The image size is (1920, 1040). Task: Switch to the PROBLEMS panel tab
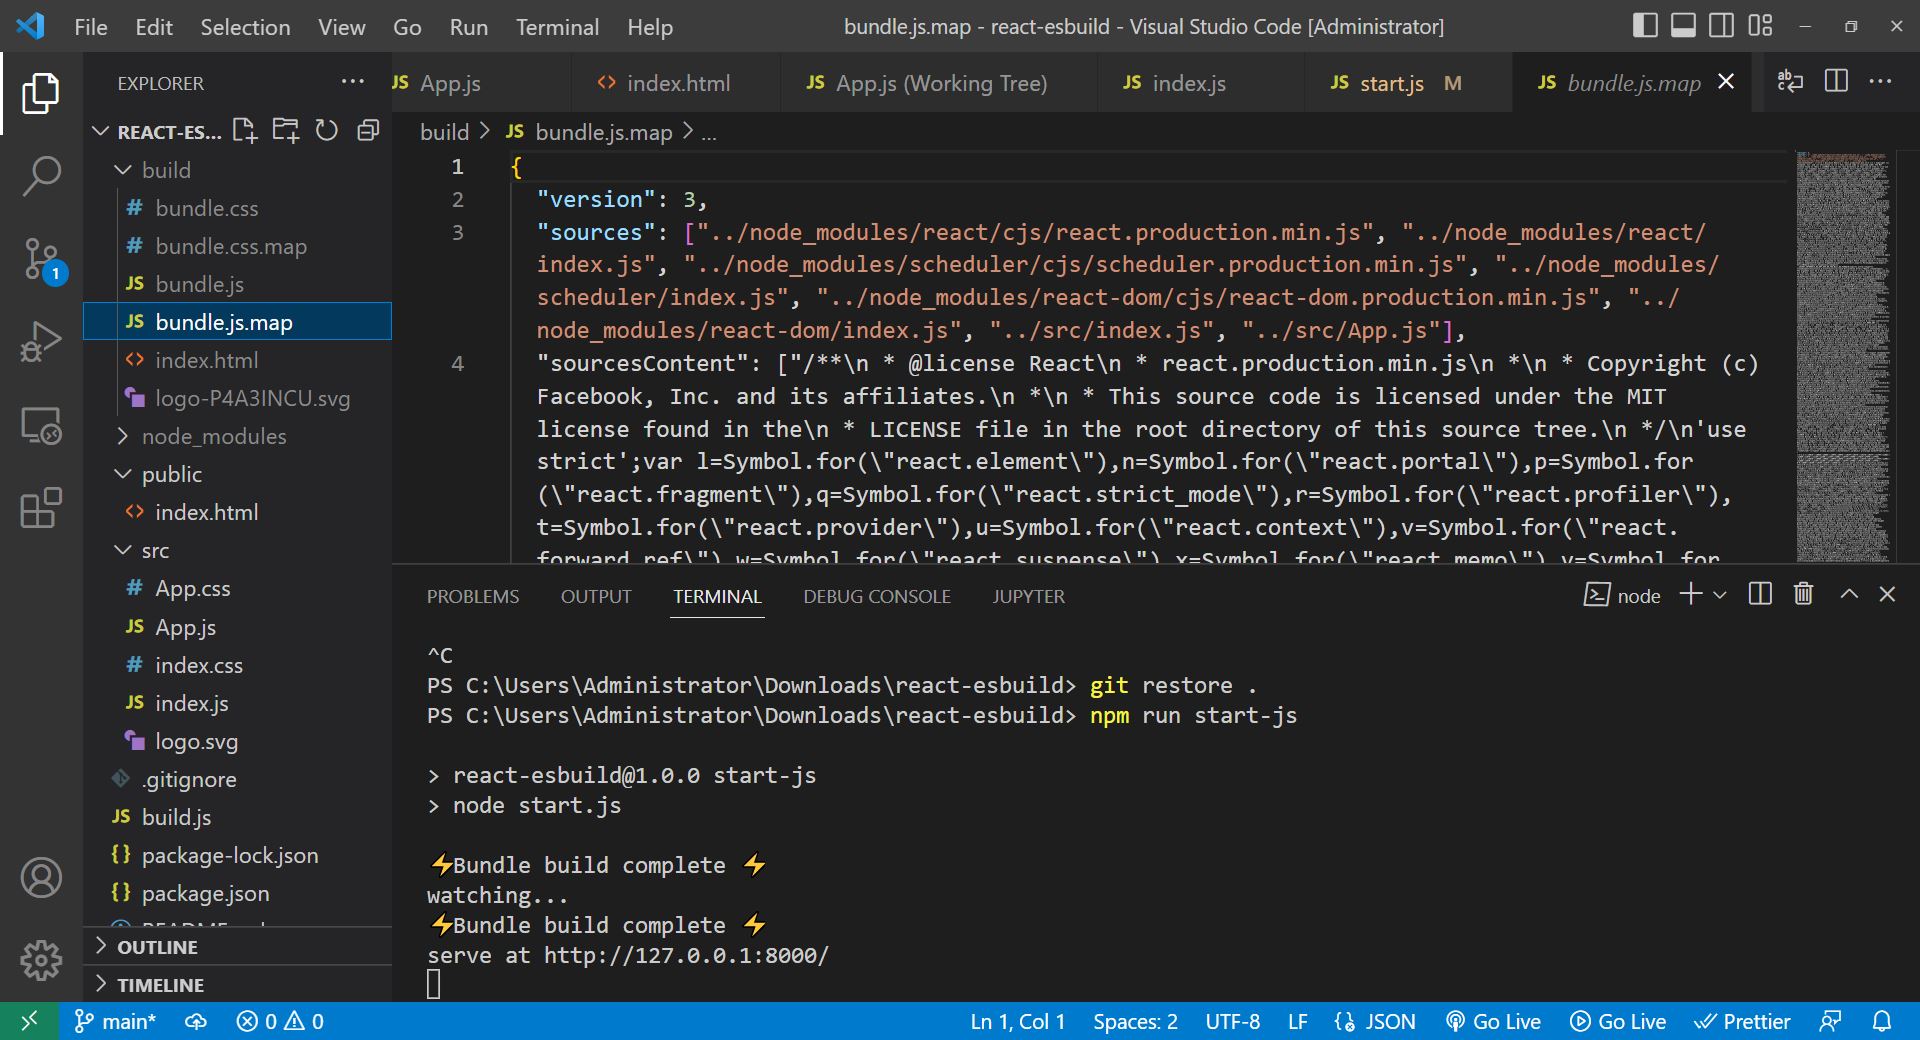tap(473, 596)
